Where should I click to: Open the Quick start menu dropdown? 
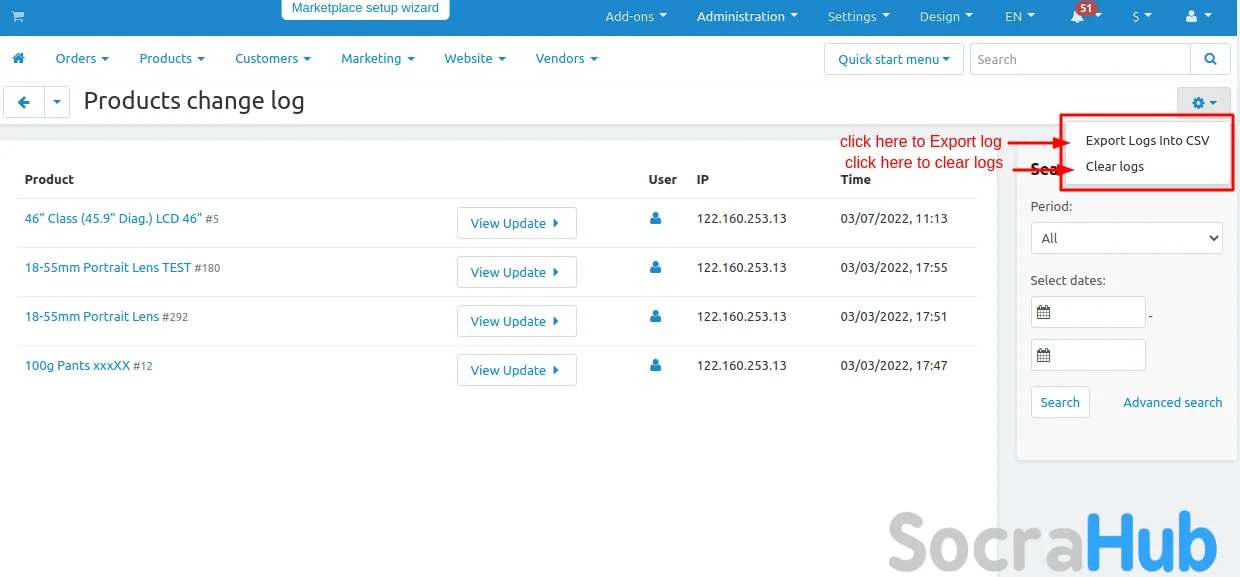pos(894,59)
